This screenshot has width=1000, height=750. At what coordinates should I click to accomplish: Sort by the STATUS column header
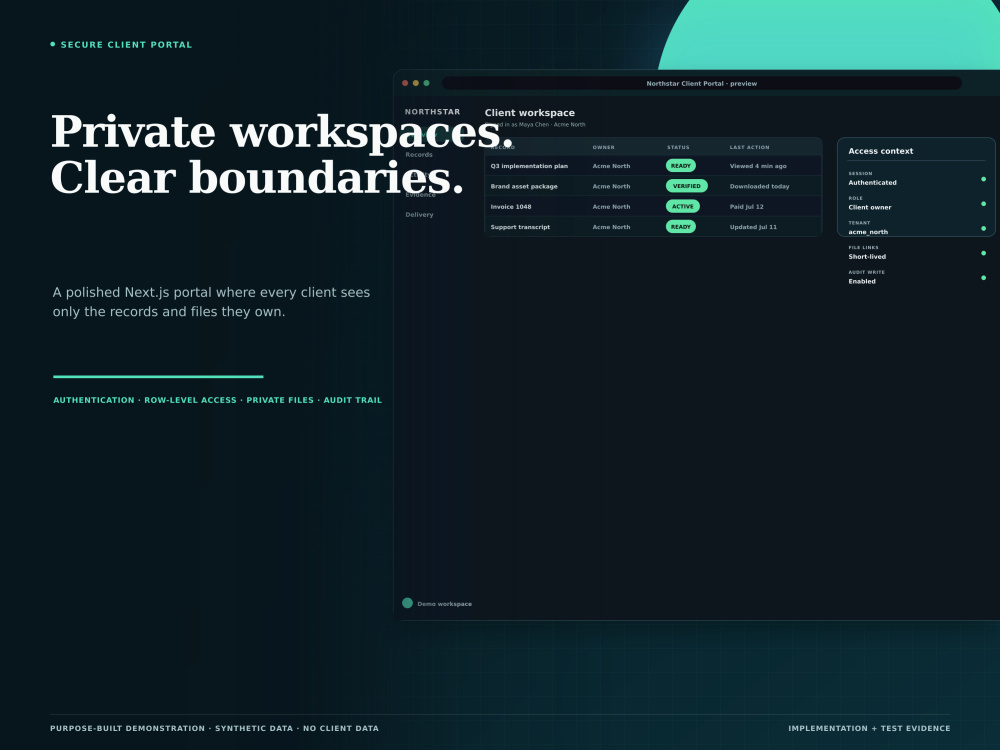point(678,147)
